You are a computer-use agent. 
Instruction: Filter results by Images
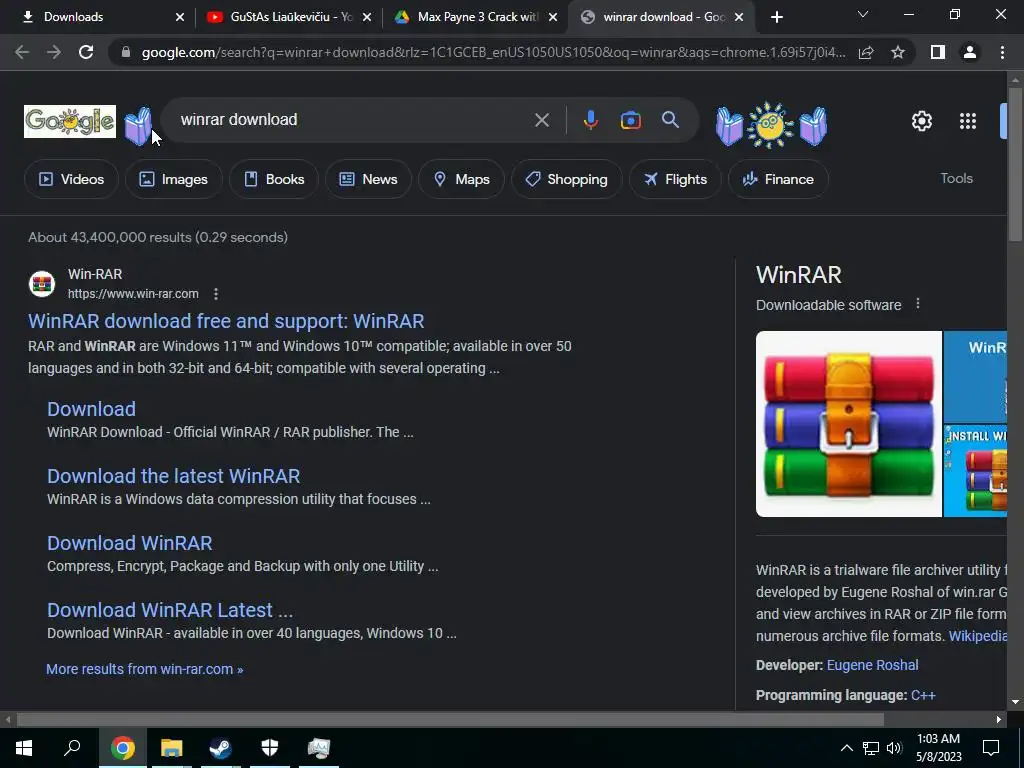[x=174, y=179]
